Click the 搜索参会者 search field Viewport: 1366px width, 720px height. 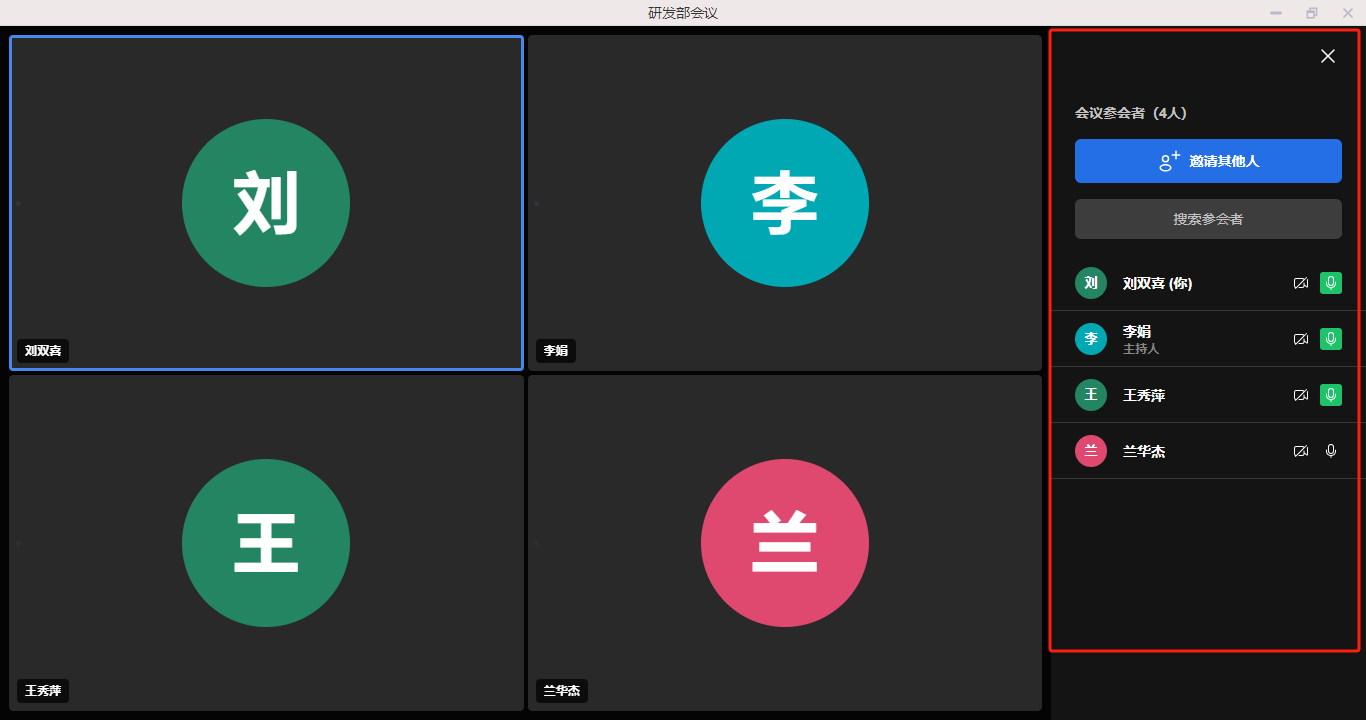(x=1208, y=219)
